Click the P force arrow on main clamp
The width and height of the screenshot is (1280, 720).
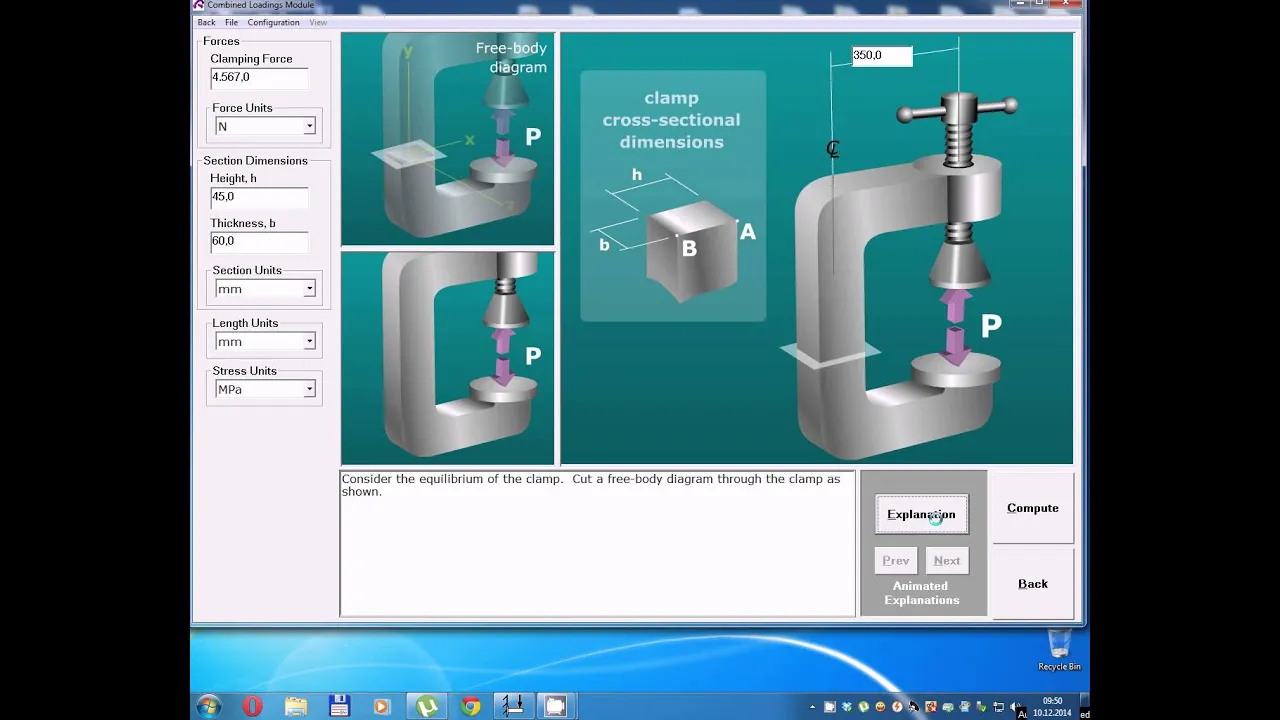tap(957, 326)
